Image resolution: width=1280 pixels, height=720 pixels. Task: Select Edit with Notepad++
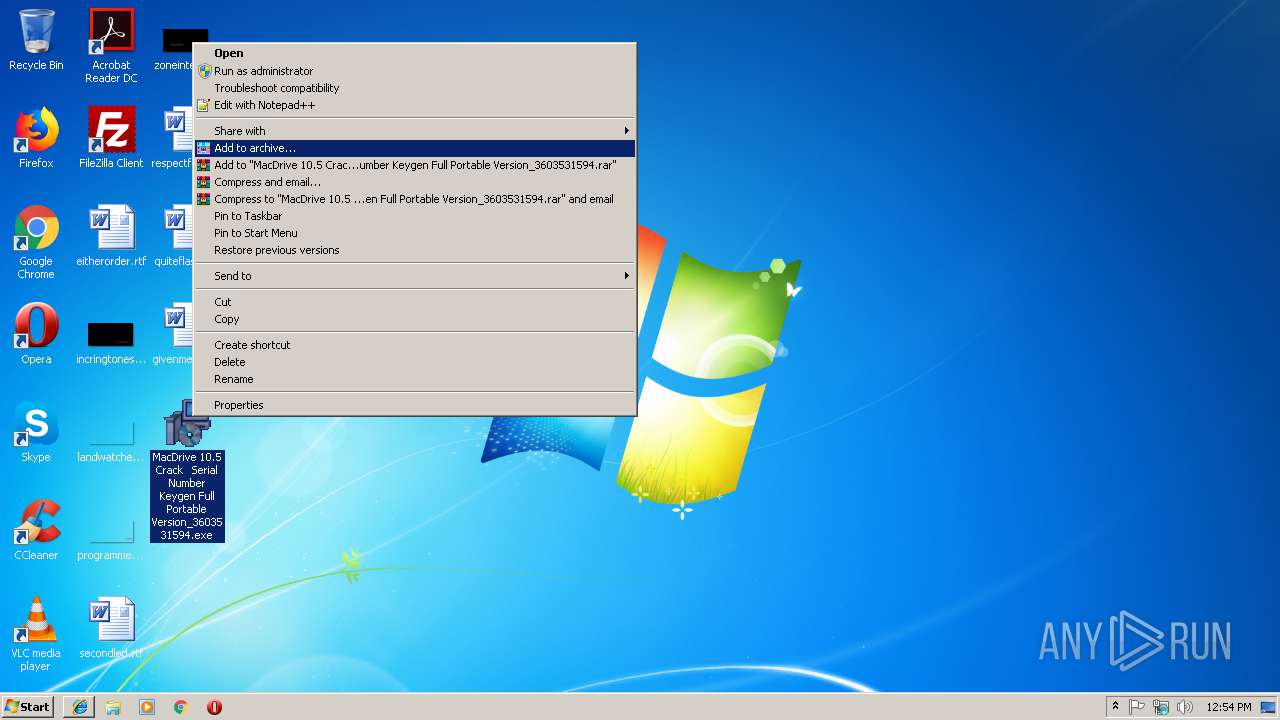(415, 105)
